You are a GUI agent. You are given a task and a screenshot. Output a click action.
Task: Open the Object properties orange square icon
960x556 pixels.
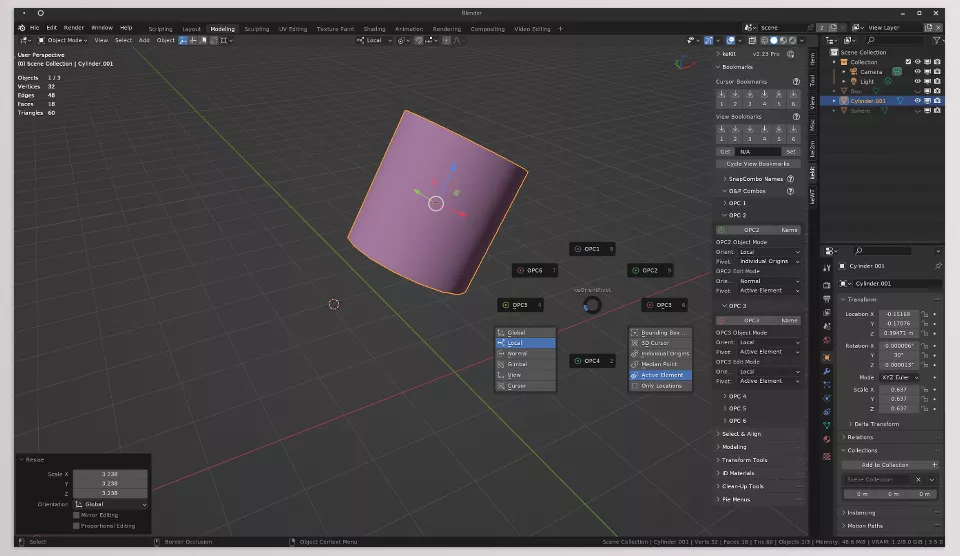[x=827, y=357]
